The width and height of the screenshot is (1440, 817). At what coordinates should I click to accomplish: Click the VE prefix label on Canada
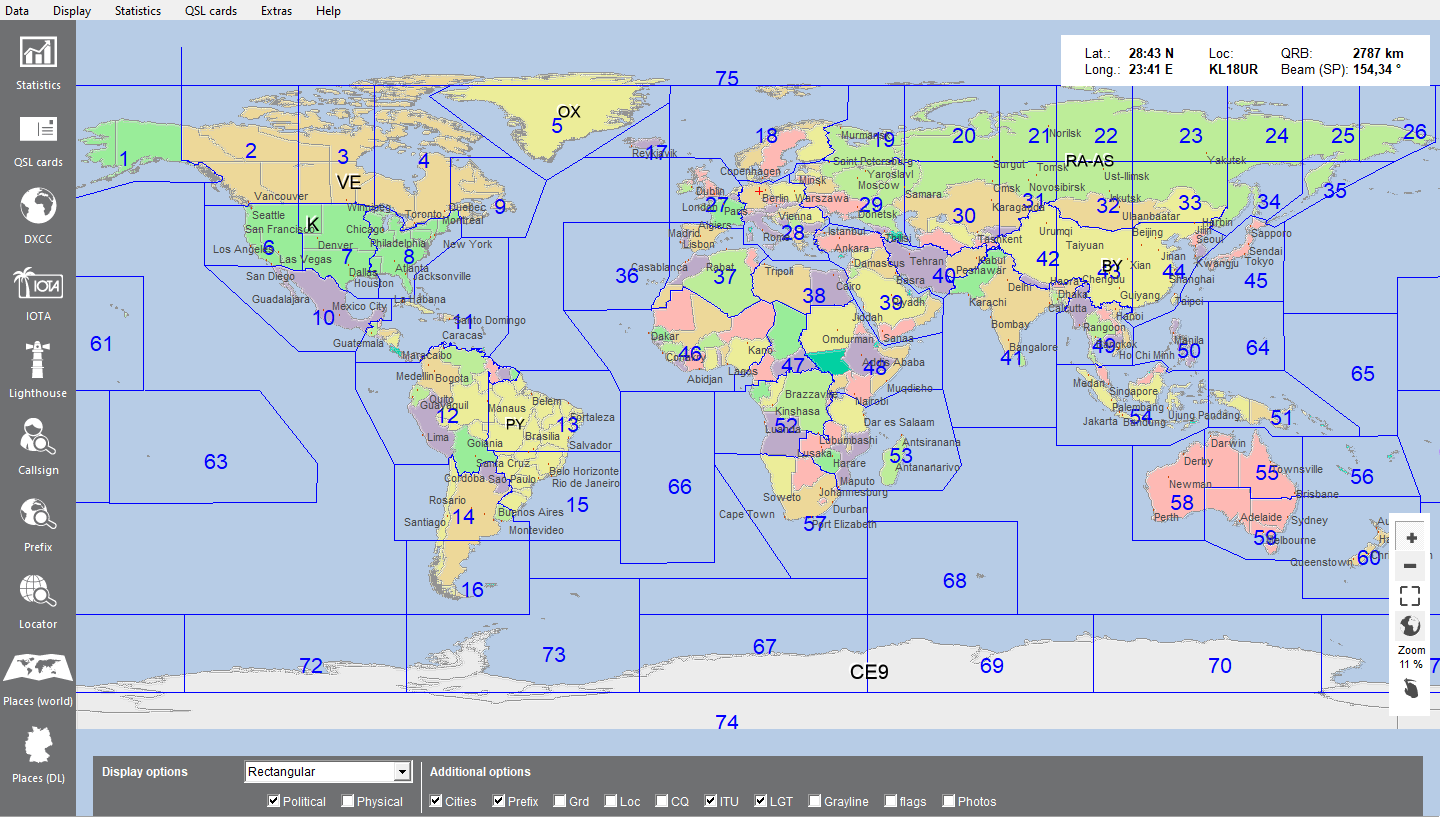pyautogui.click(x=348, y=182)
